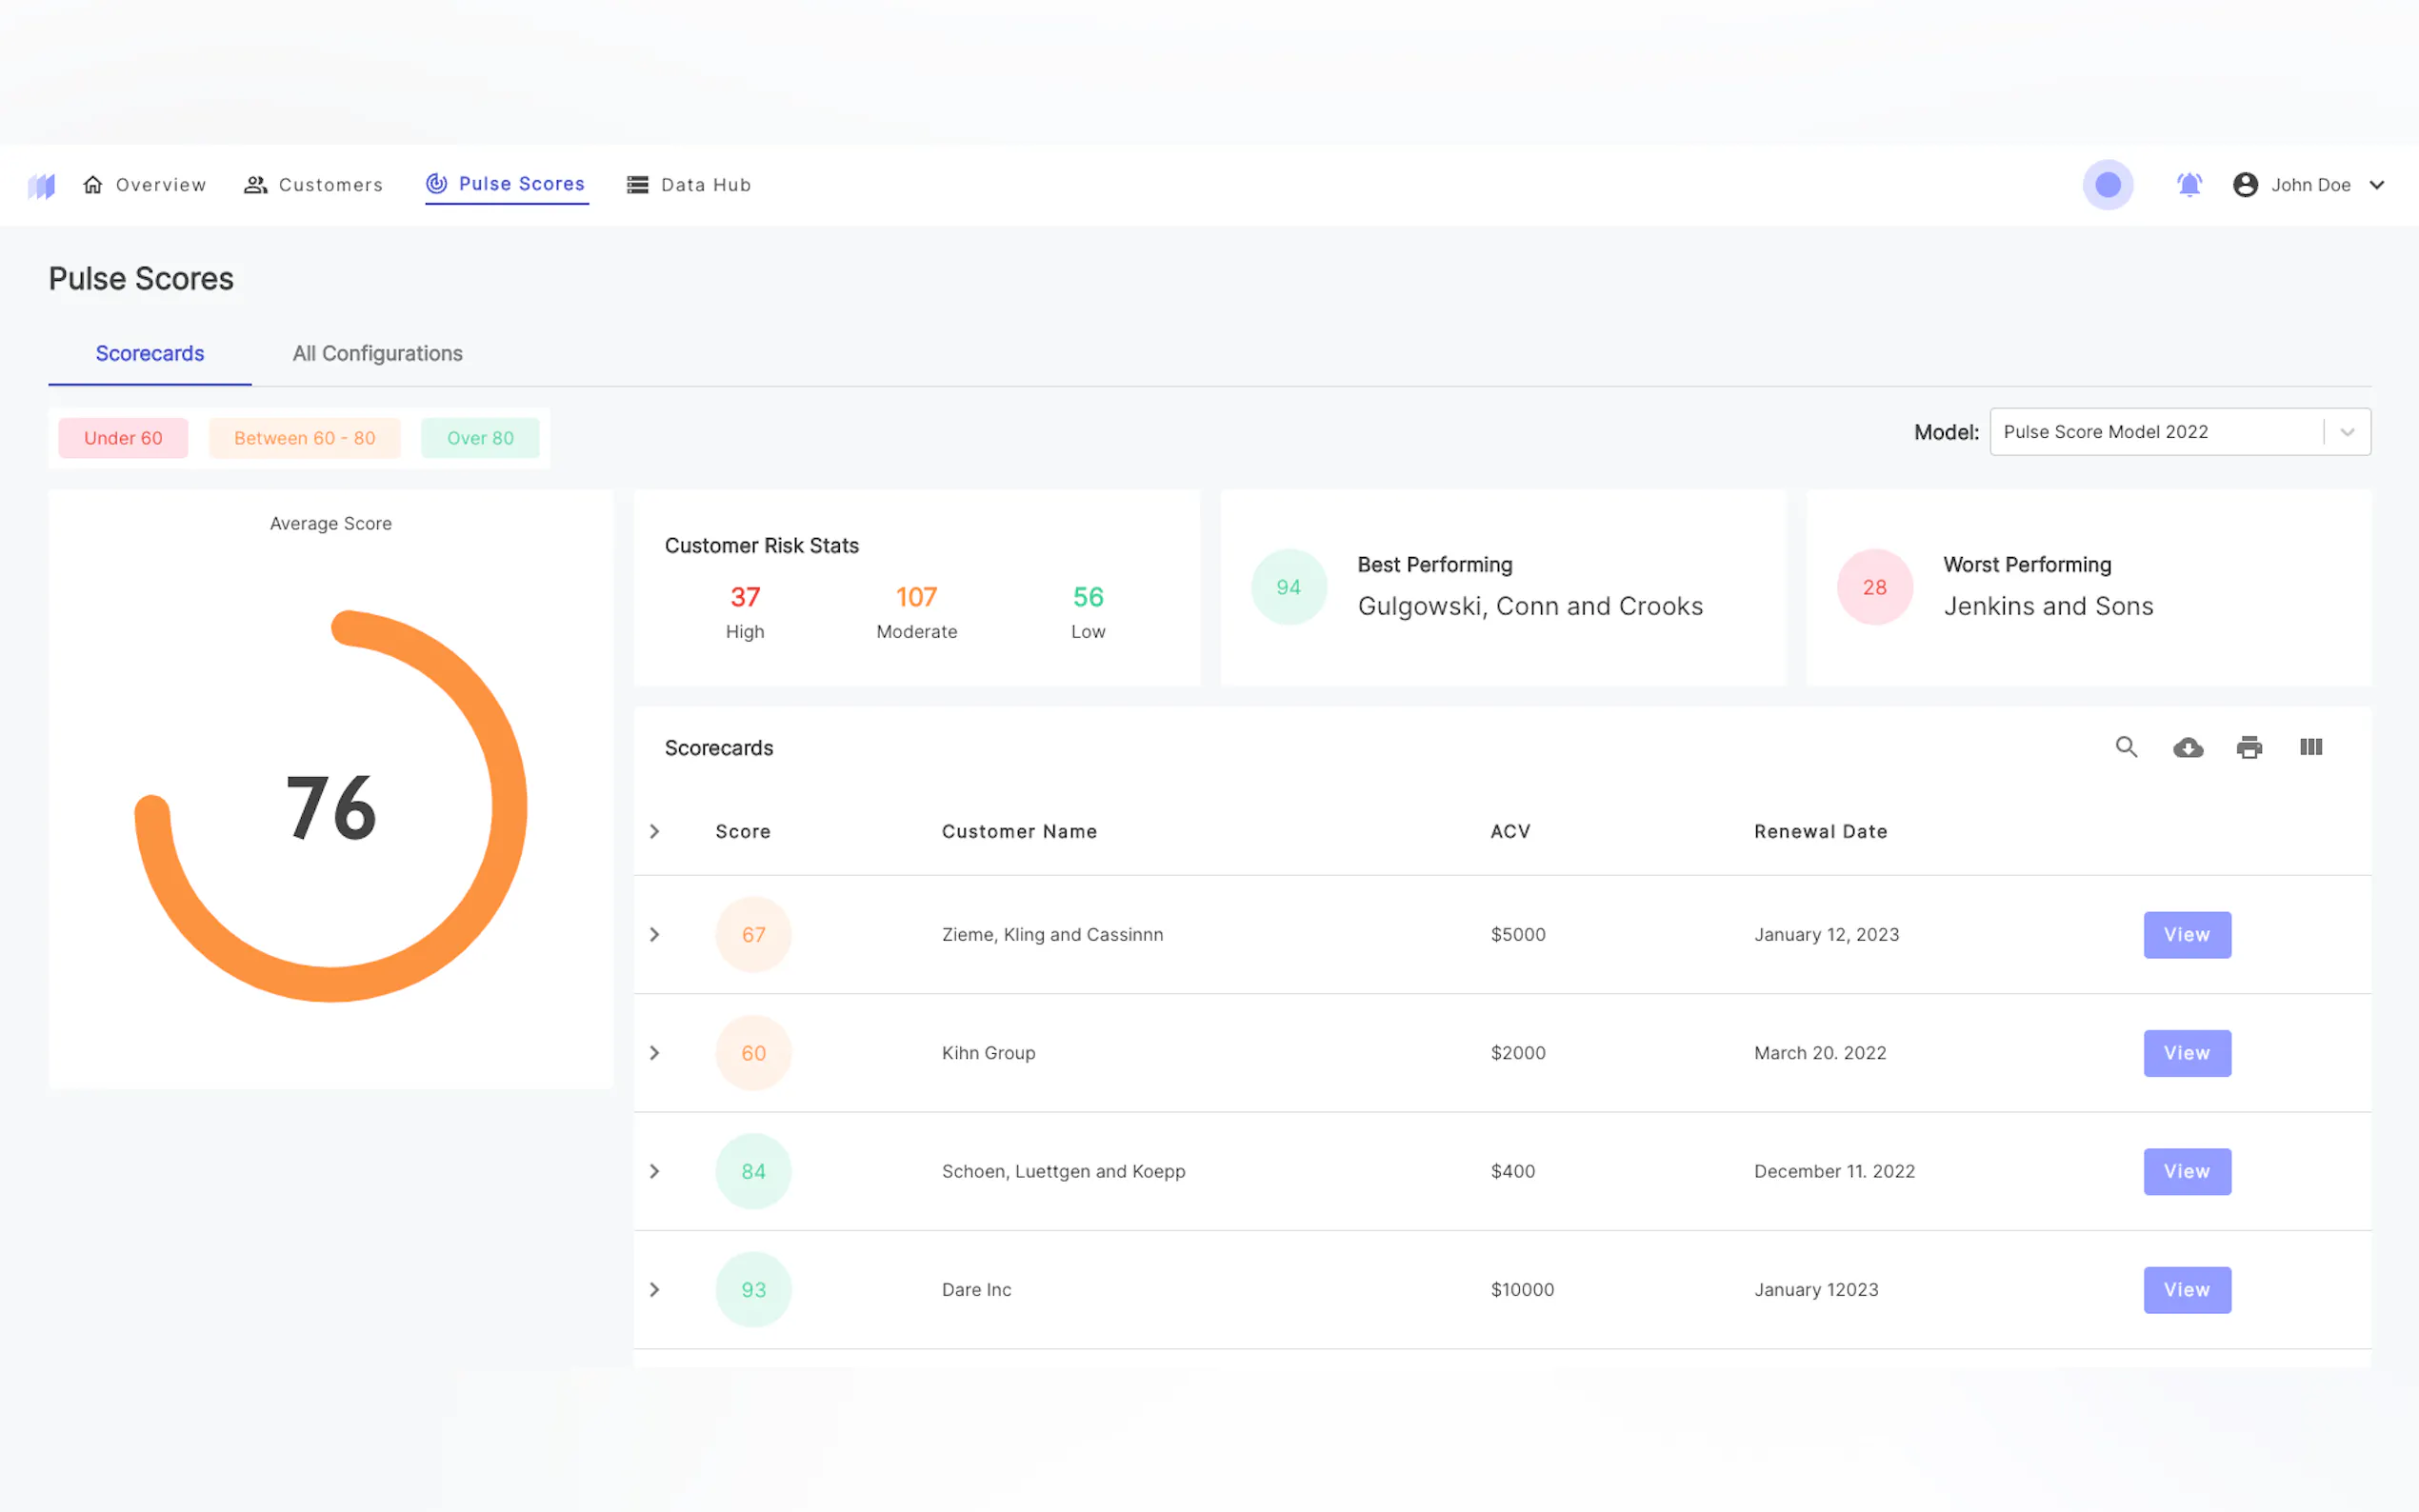The height and width of the screenshot is (1512, 2419).
Task: Toggle the Between 60 - 80 filter
Action: 304,438
